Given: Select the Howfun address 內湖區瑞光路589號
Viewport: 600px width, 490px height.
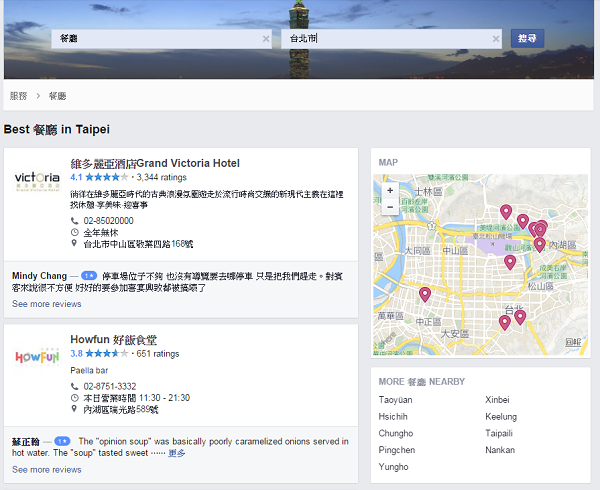Looking at the screenshot, I should pyautogui.click(x=121, y=410).
